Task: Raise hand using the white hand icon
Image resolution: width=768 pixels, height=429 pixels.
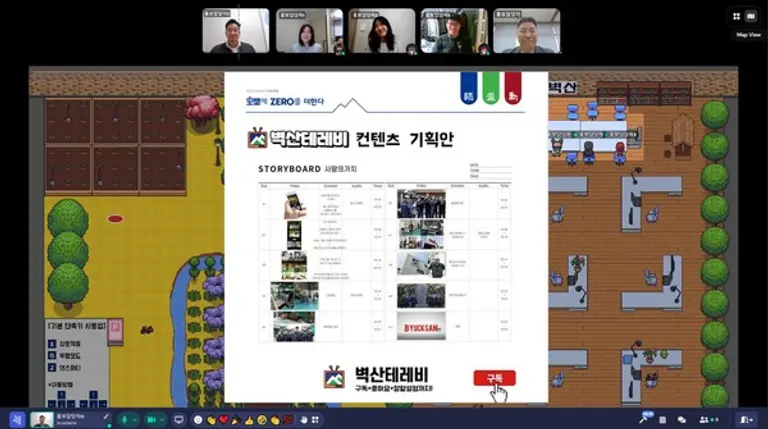Action: (x=304, y=420)
